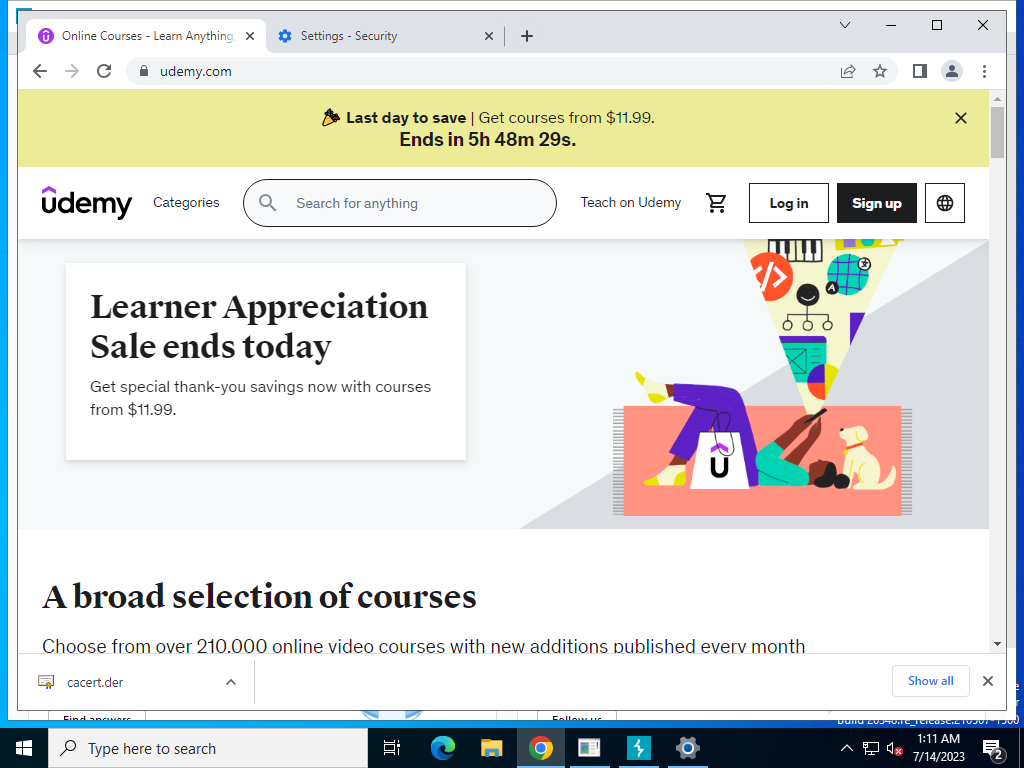Open the Chrome side panel
1024x768 pixels.
(x=920, y=71)
